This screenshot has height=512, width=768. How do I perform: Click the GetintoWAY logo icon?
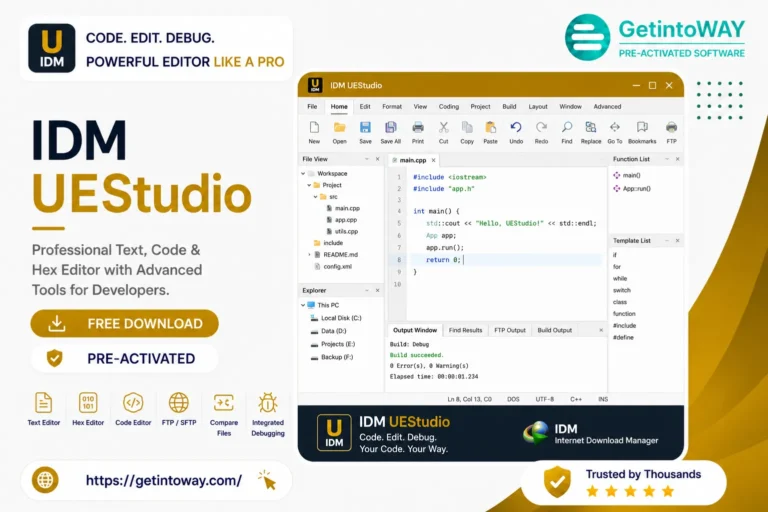(588, 37)
